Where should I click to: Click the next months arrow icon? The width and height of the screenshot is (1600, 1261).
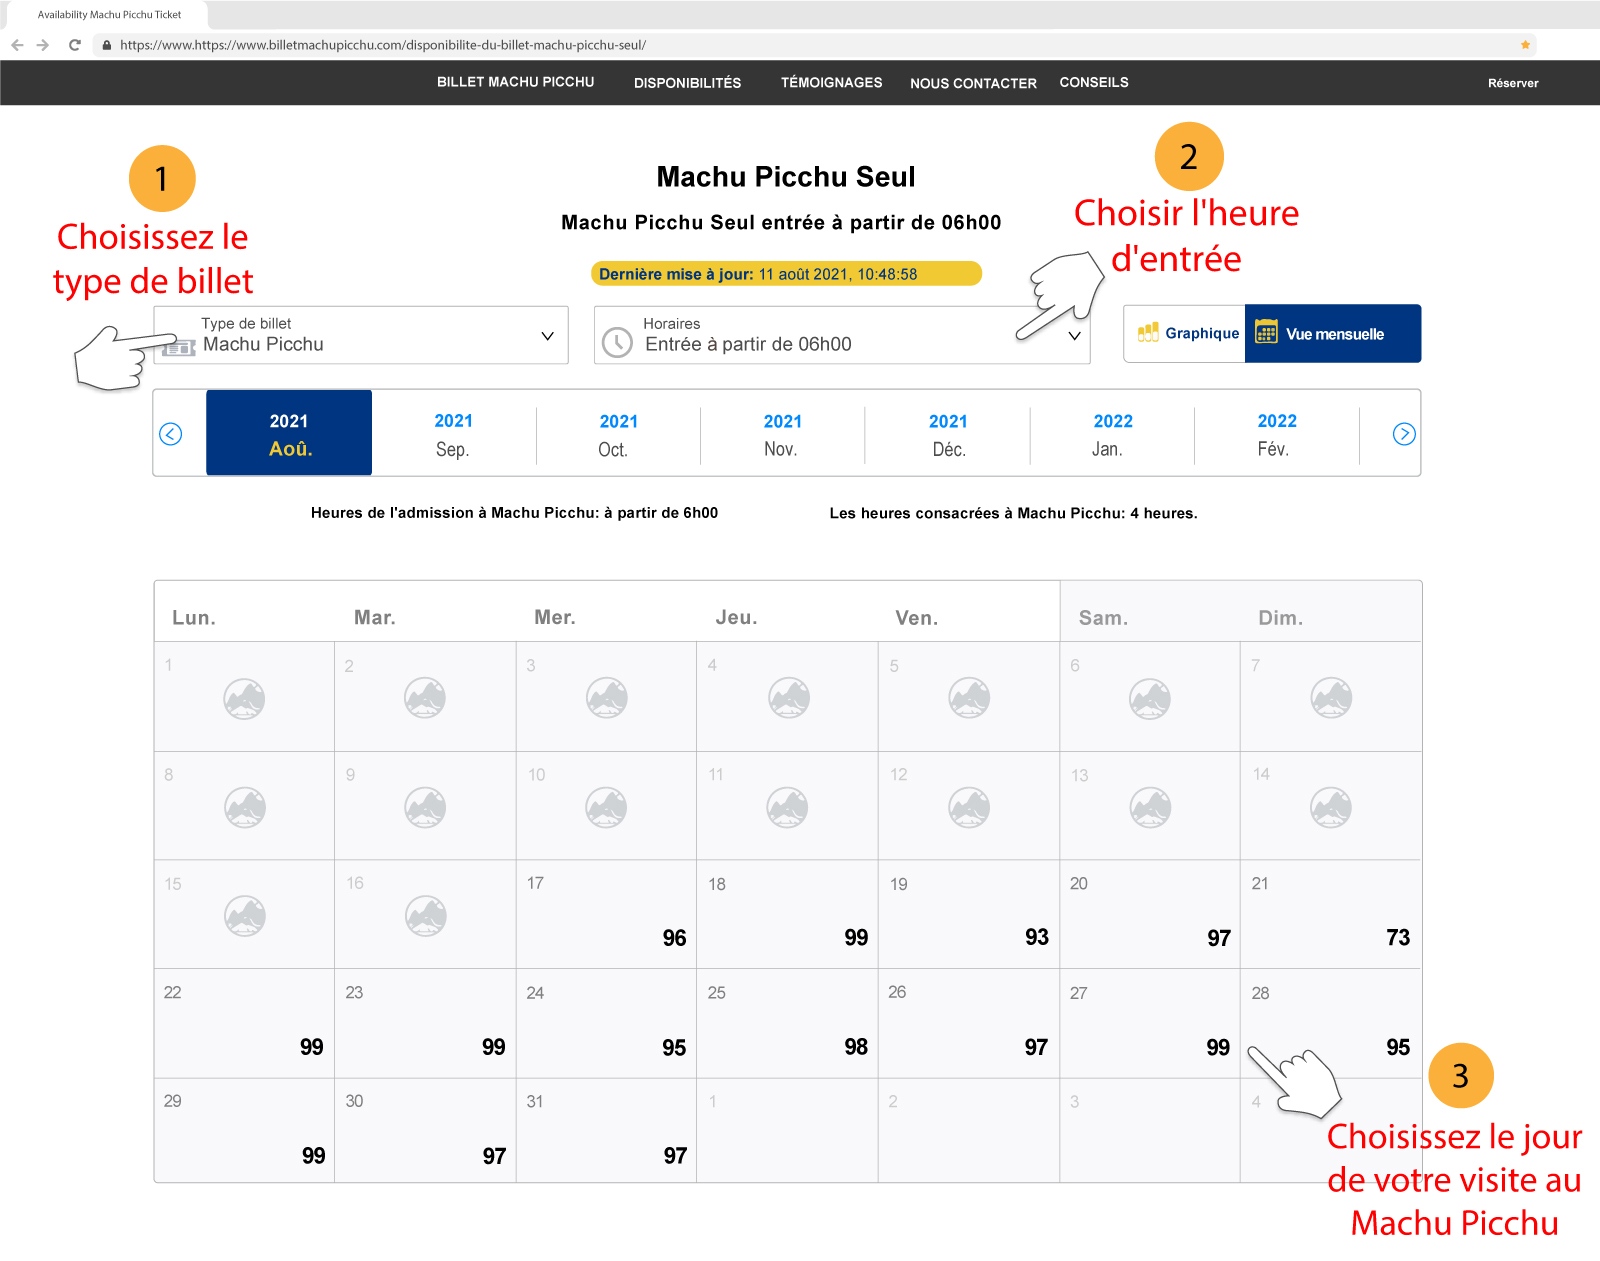point(1404,434)
